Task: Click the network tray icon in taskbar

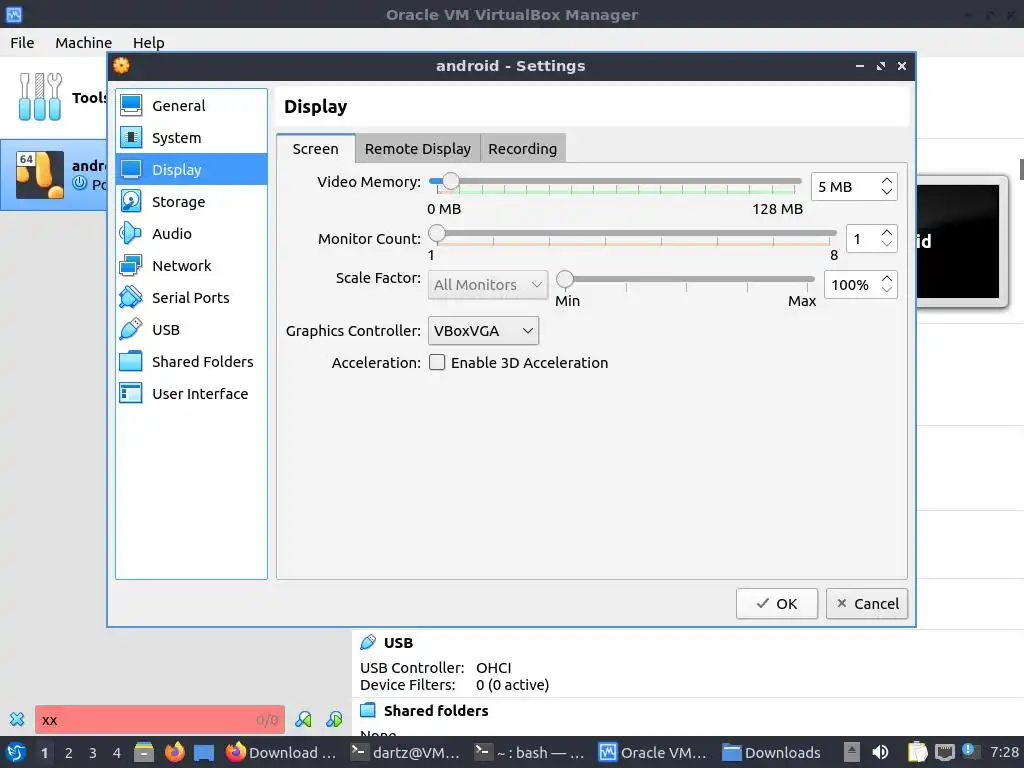Action: pos(944,753)
